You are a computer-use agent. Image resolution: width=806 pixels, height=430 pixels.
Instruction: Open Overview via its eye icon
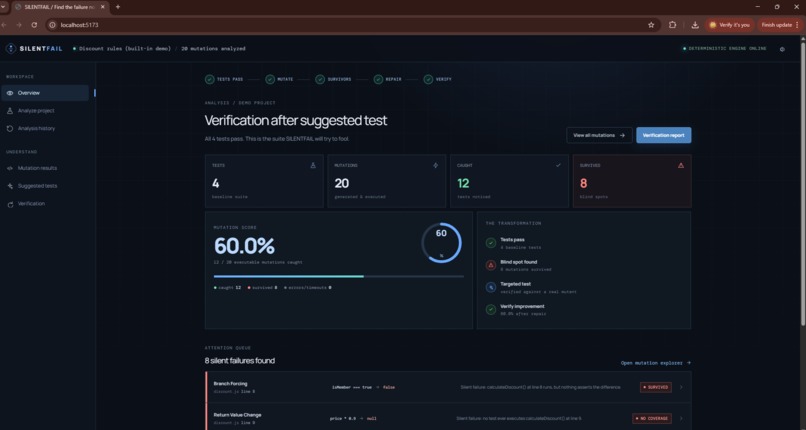coord(10,93)
